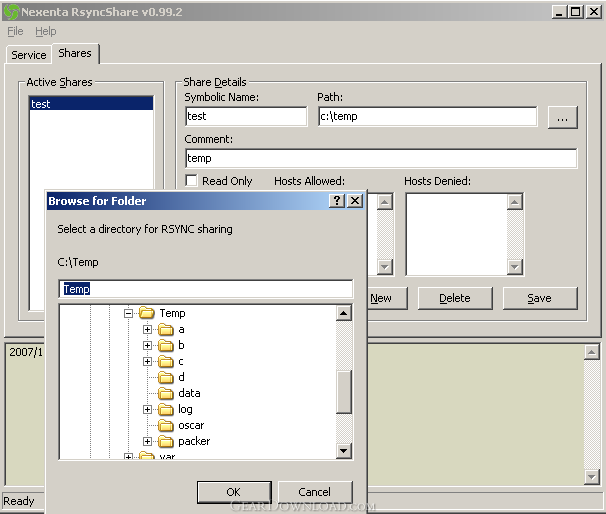The image size is (606, 514).
Task: Click the folder icon next to 'd'
Action: coord(166,378)
